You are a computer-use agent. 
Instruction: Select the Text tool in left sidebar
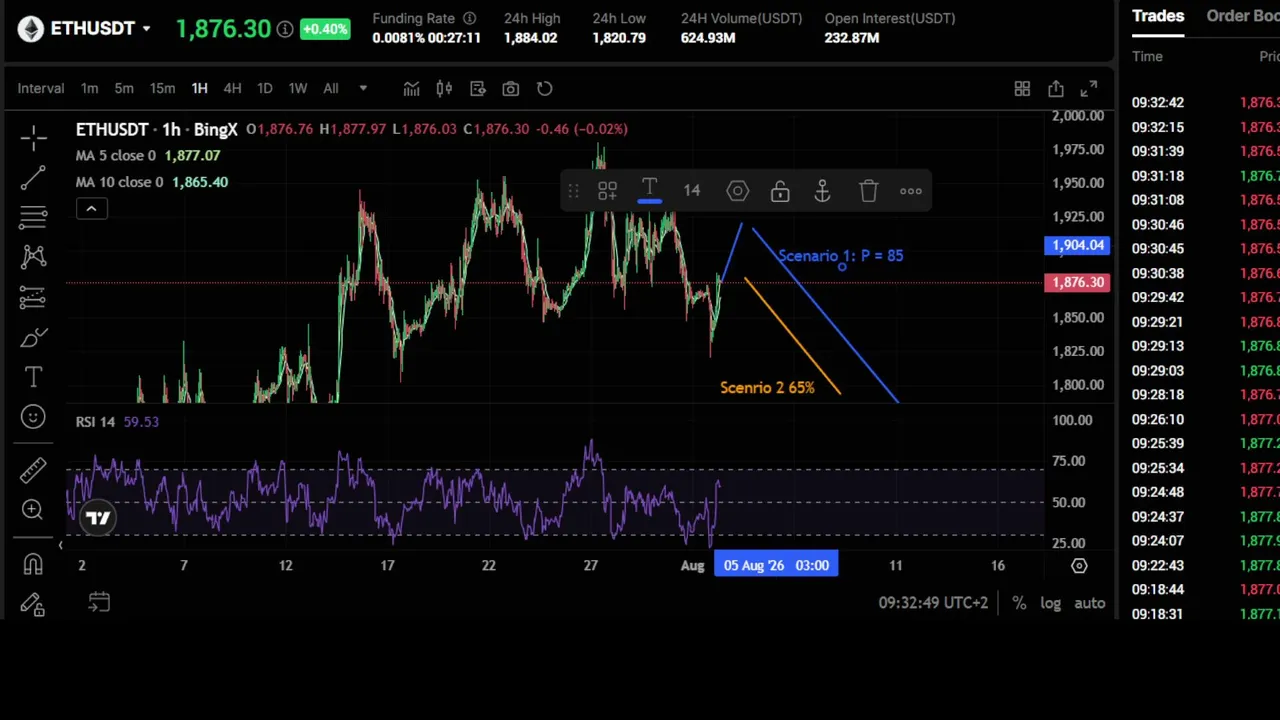tap(33, 377)
